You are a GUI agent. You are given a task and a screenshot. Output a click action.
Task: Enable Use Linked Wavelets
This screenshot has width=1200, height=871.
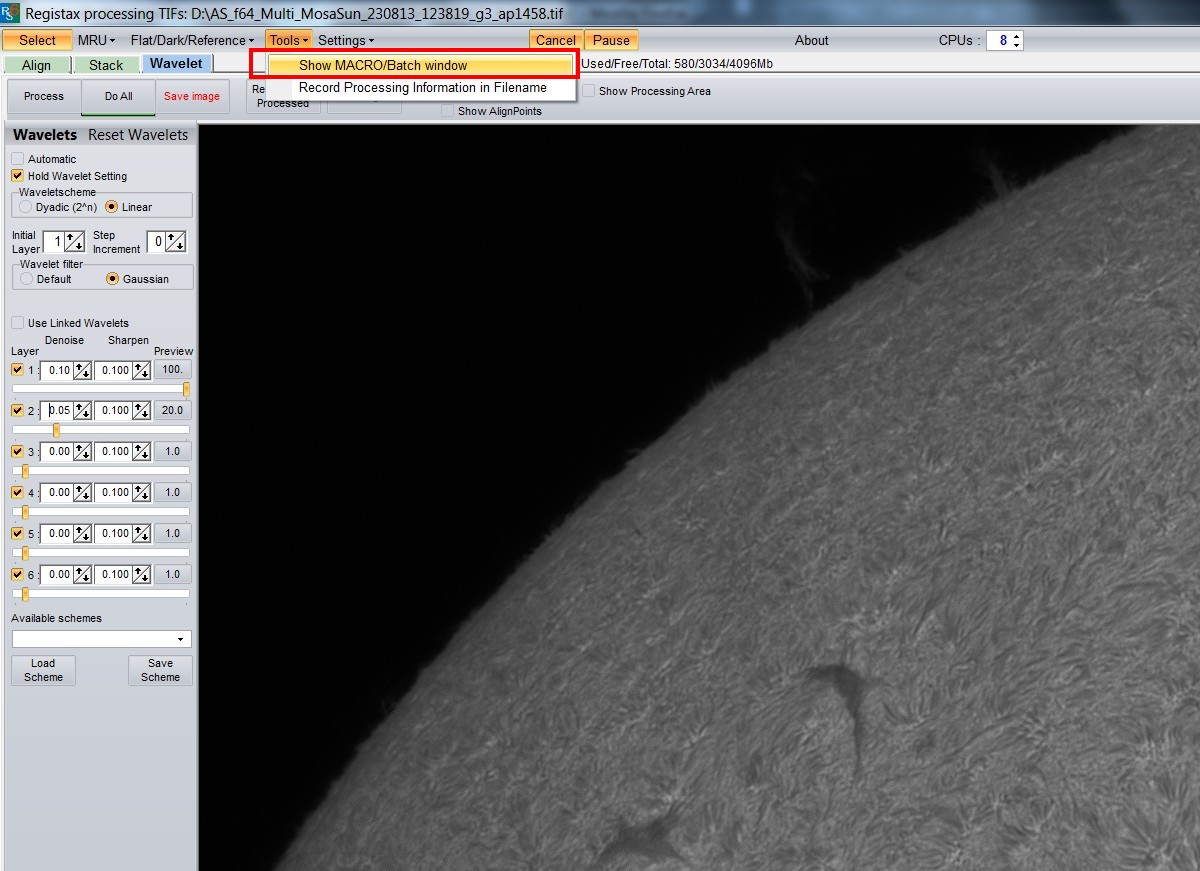[17, 323]
